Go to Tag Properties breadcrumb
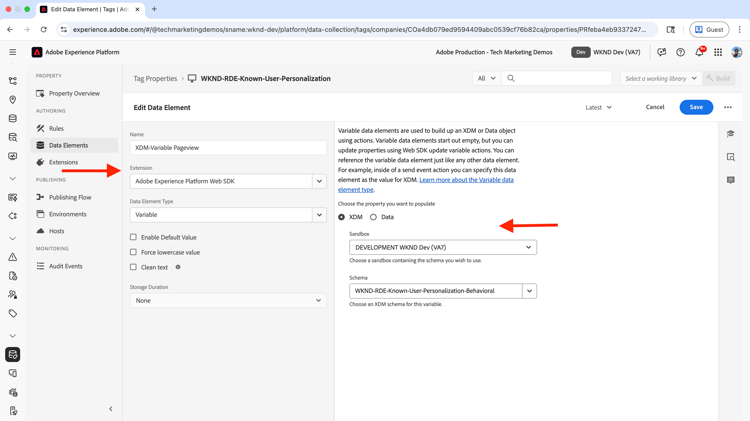The image size is (750, 421). (155, 78)
